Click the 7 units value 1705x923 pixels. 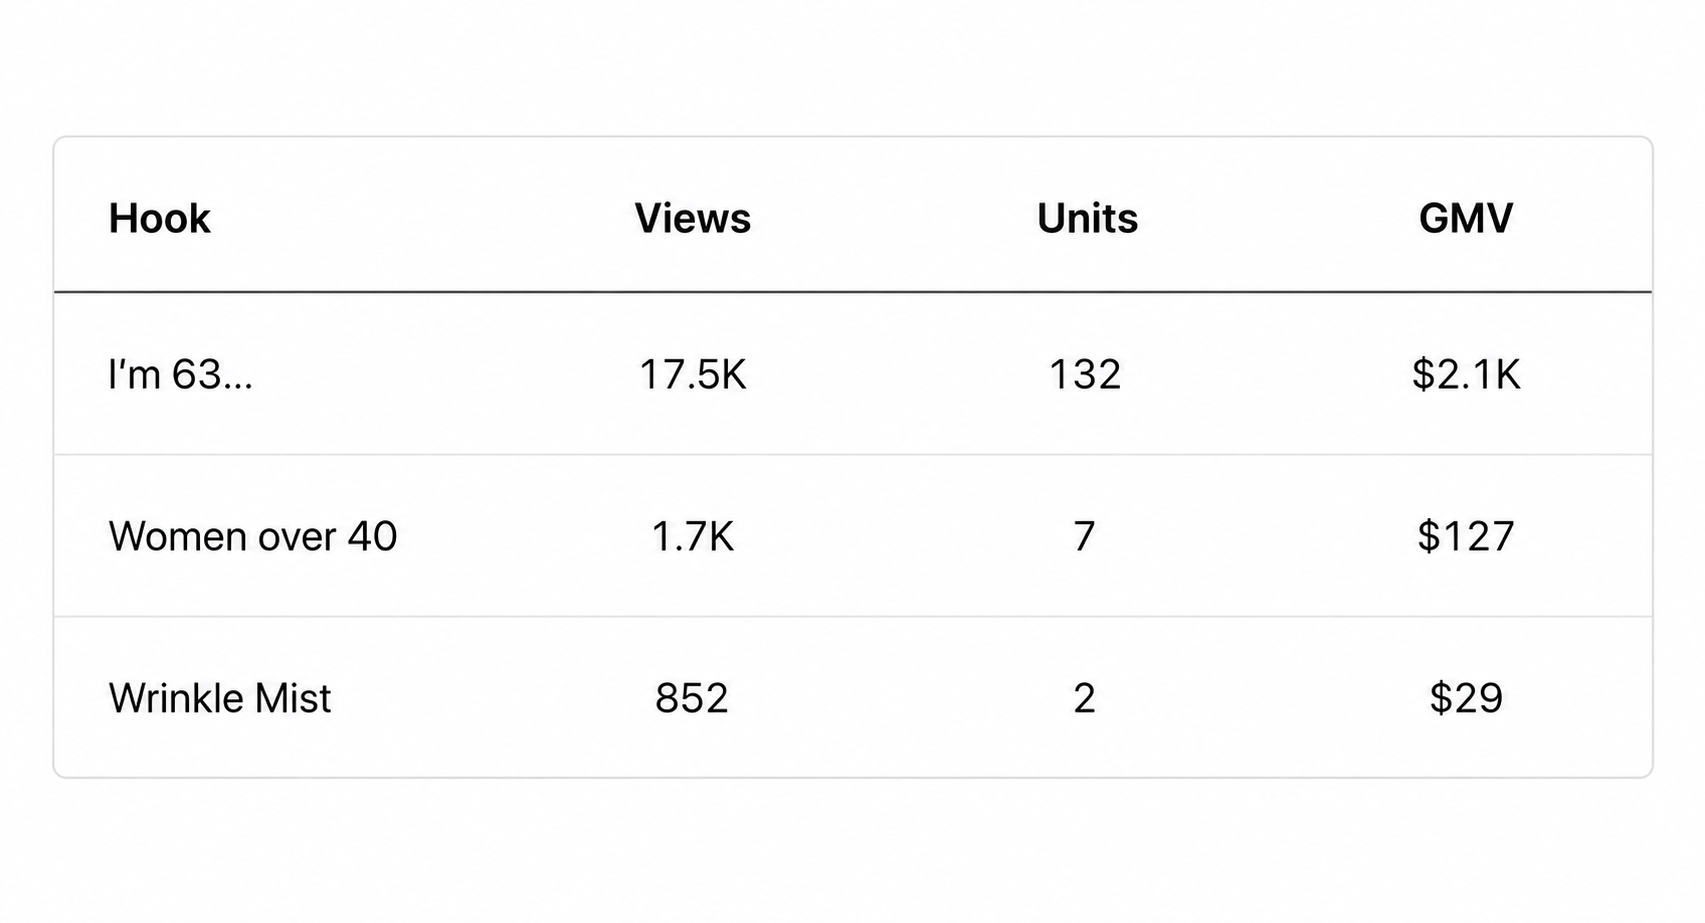click(1085, 536)
